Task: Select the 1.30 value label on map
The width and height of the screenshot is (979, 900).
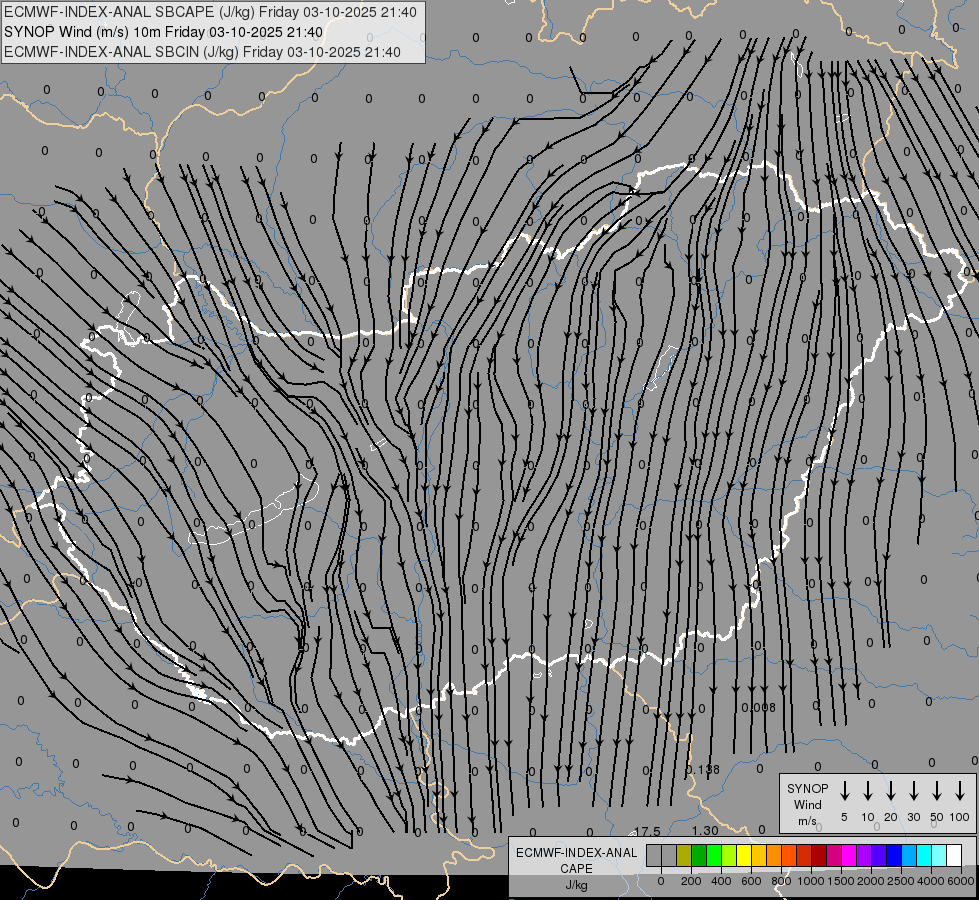Action: coord(704,831)
